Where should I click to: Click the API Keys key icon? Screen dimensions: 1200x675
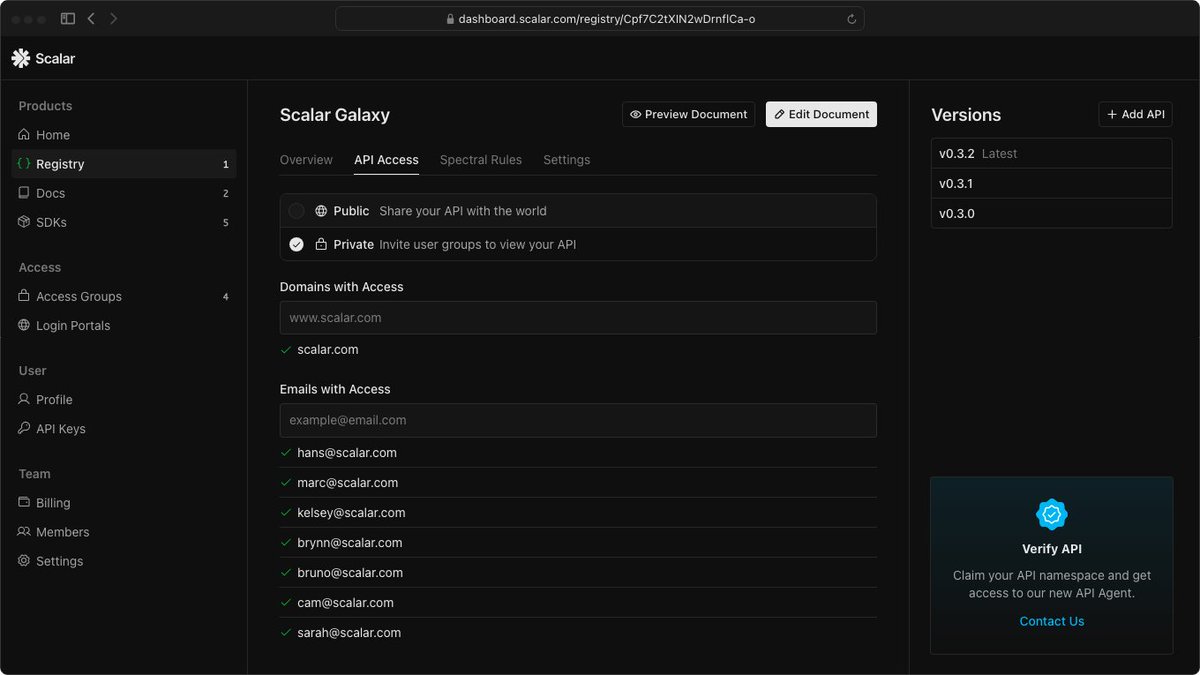24,428
